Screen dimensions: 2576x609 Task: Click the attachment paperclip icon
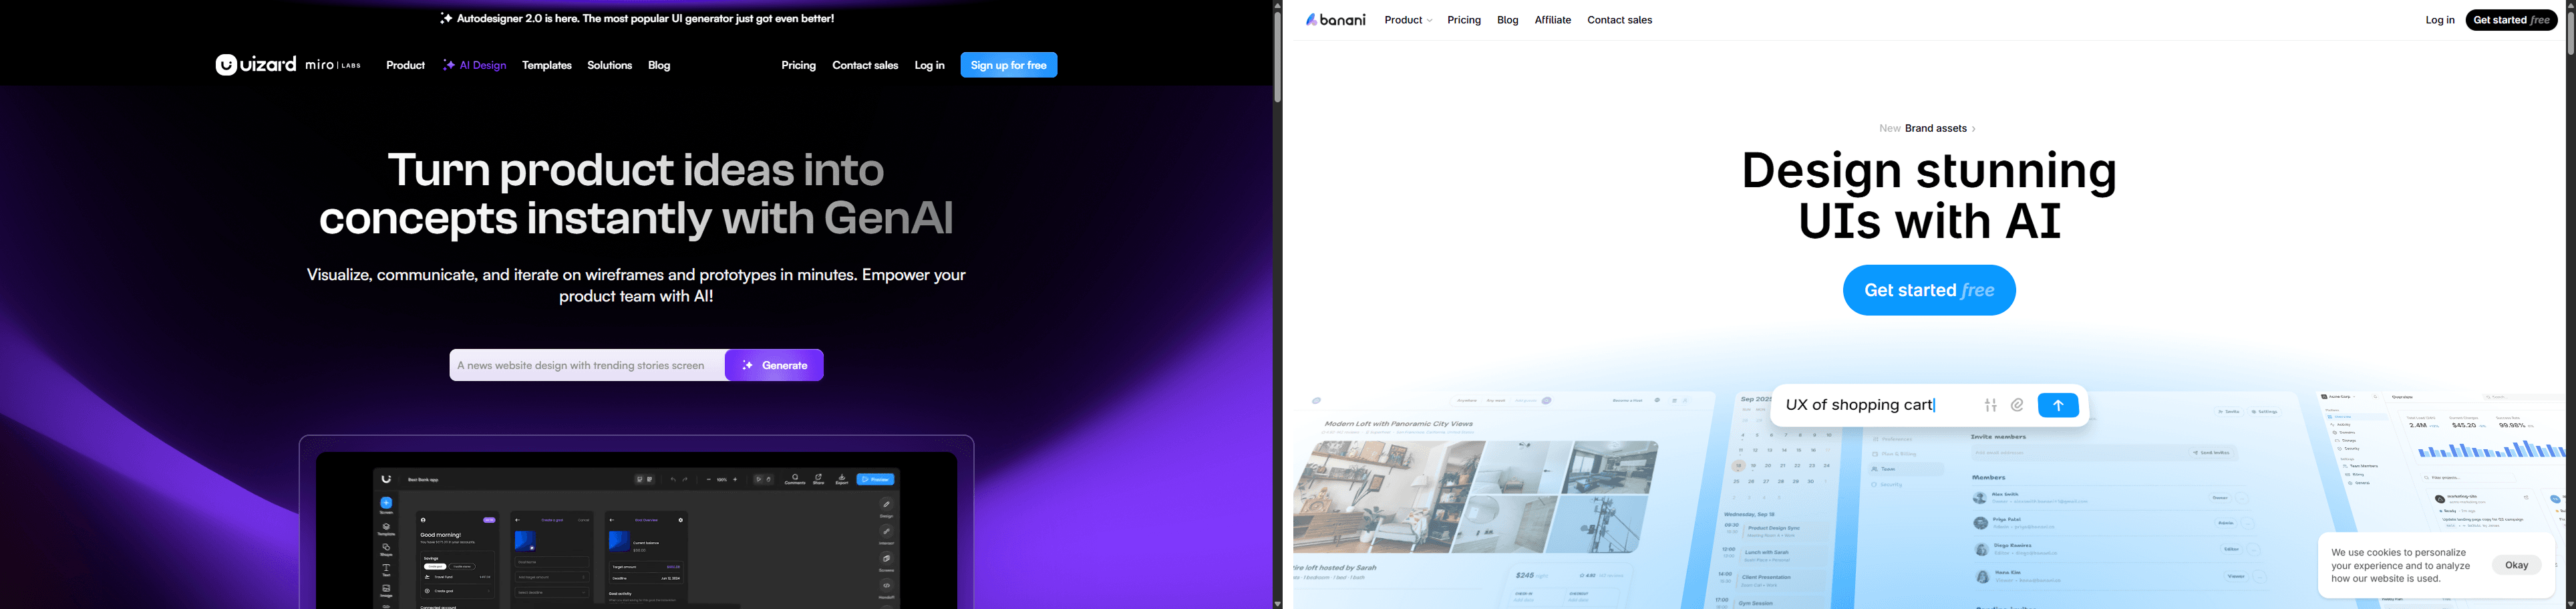2017,405
